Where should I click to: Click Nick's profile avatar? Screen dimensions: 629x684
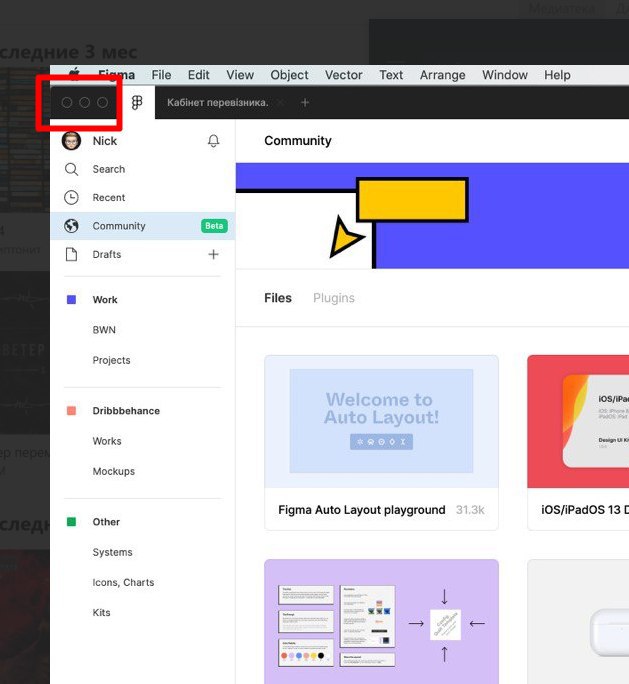pos(71,141)
